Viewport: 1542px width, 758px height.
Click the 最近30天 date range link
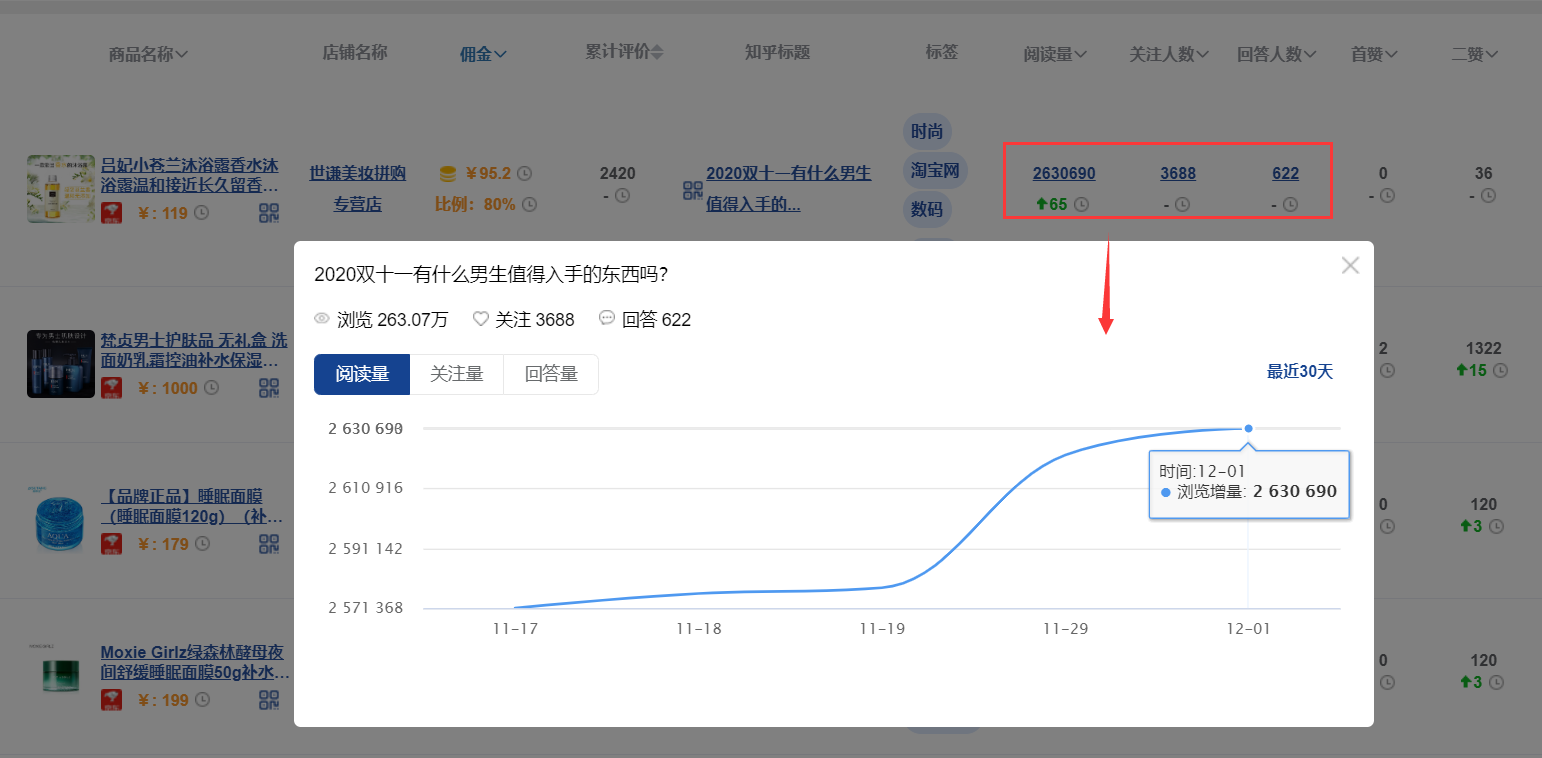(x=1300, y=371)
